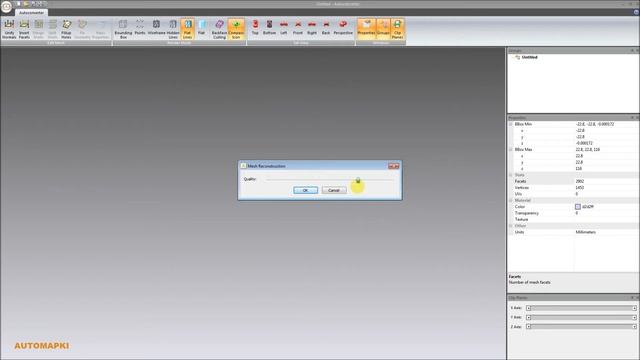This screenshot has width=640, height=360.
Task: Select the Vertices property row
Action: (x=573, y=188)
